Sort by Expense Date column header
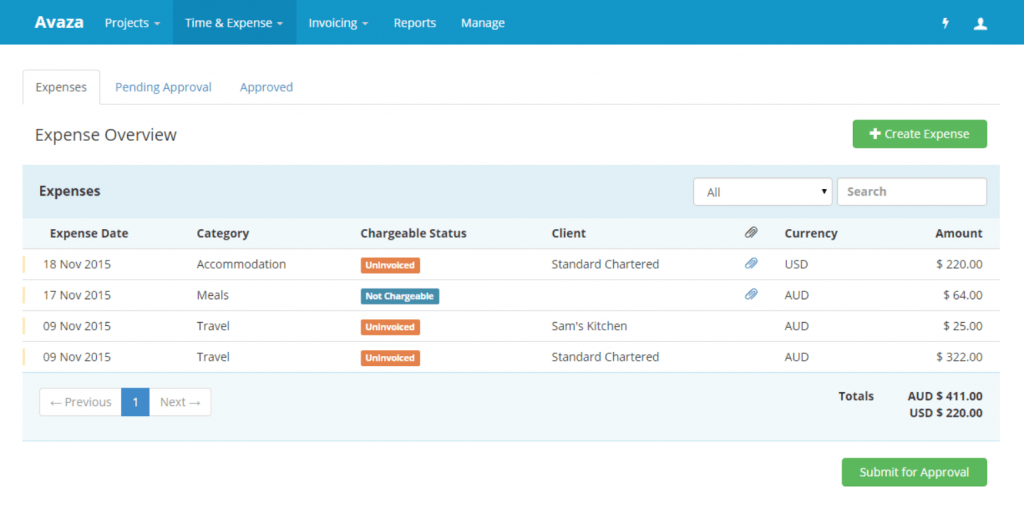The width and height of the screenshot is (1024, 513). (x=89, y=233)
